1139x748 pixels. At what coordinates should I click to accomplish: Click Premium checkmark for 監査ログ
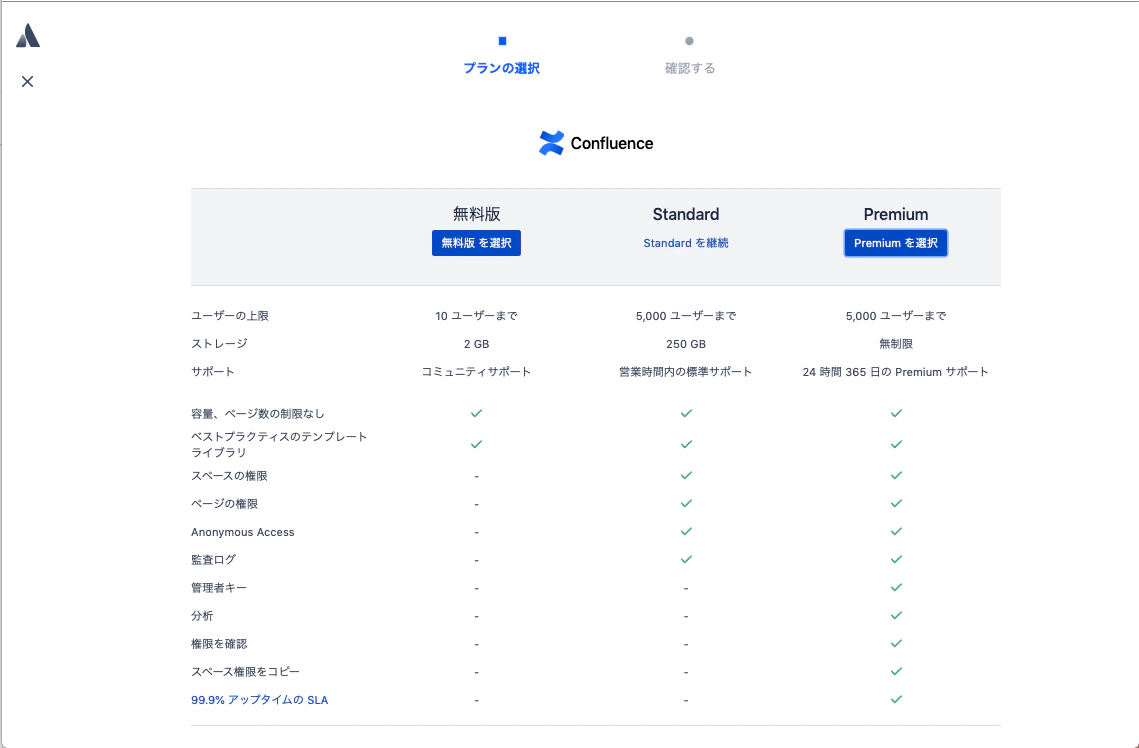[x=896, y=559]
